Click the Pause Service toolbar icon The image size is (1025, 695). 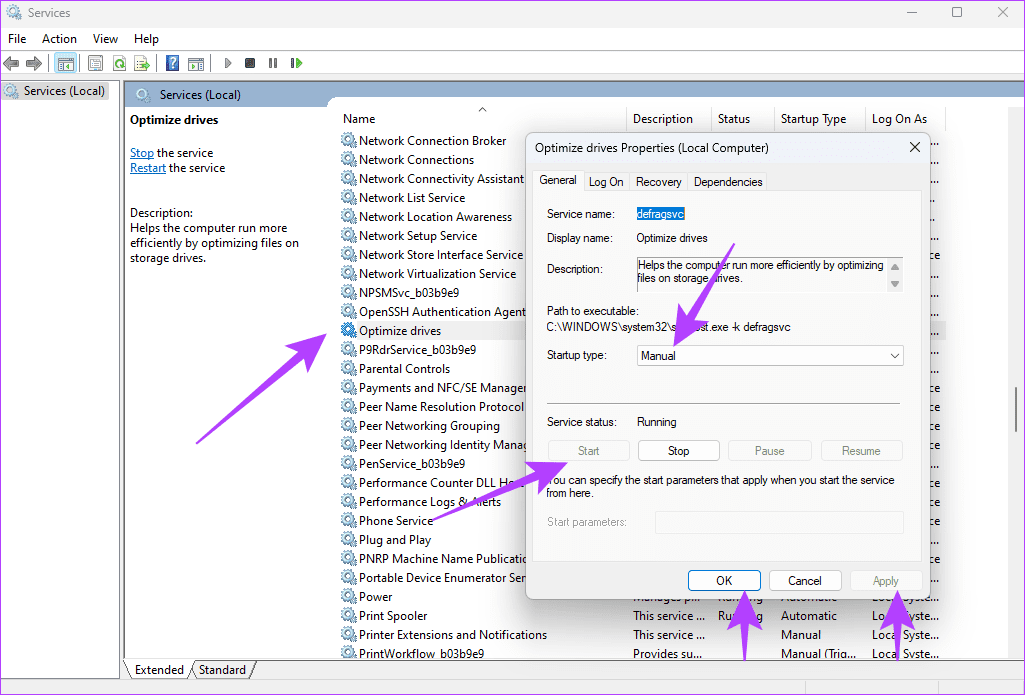(273, 63)
